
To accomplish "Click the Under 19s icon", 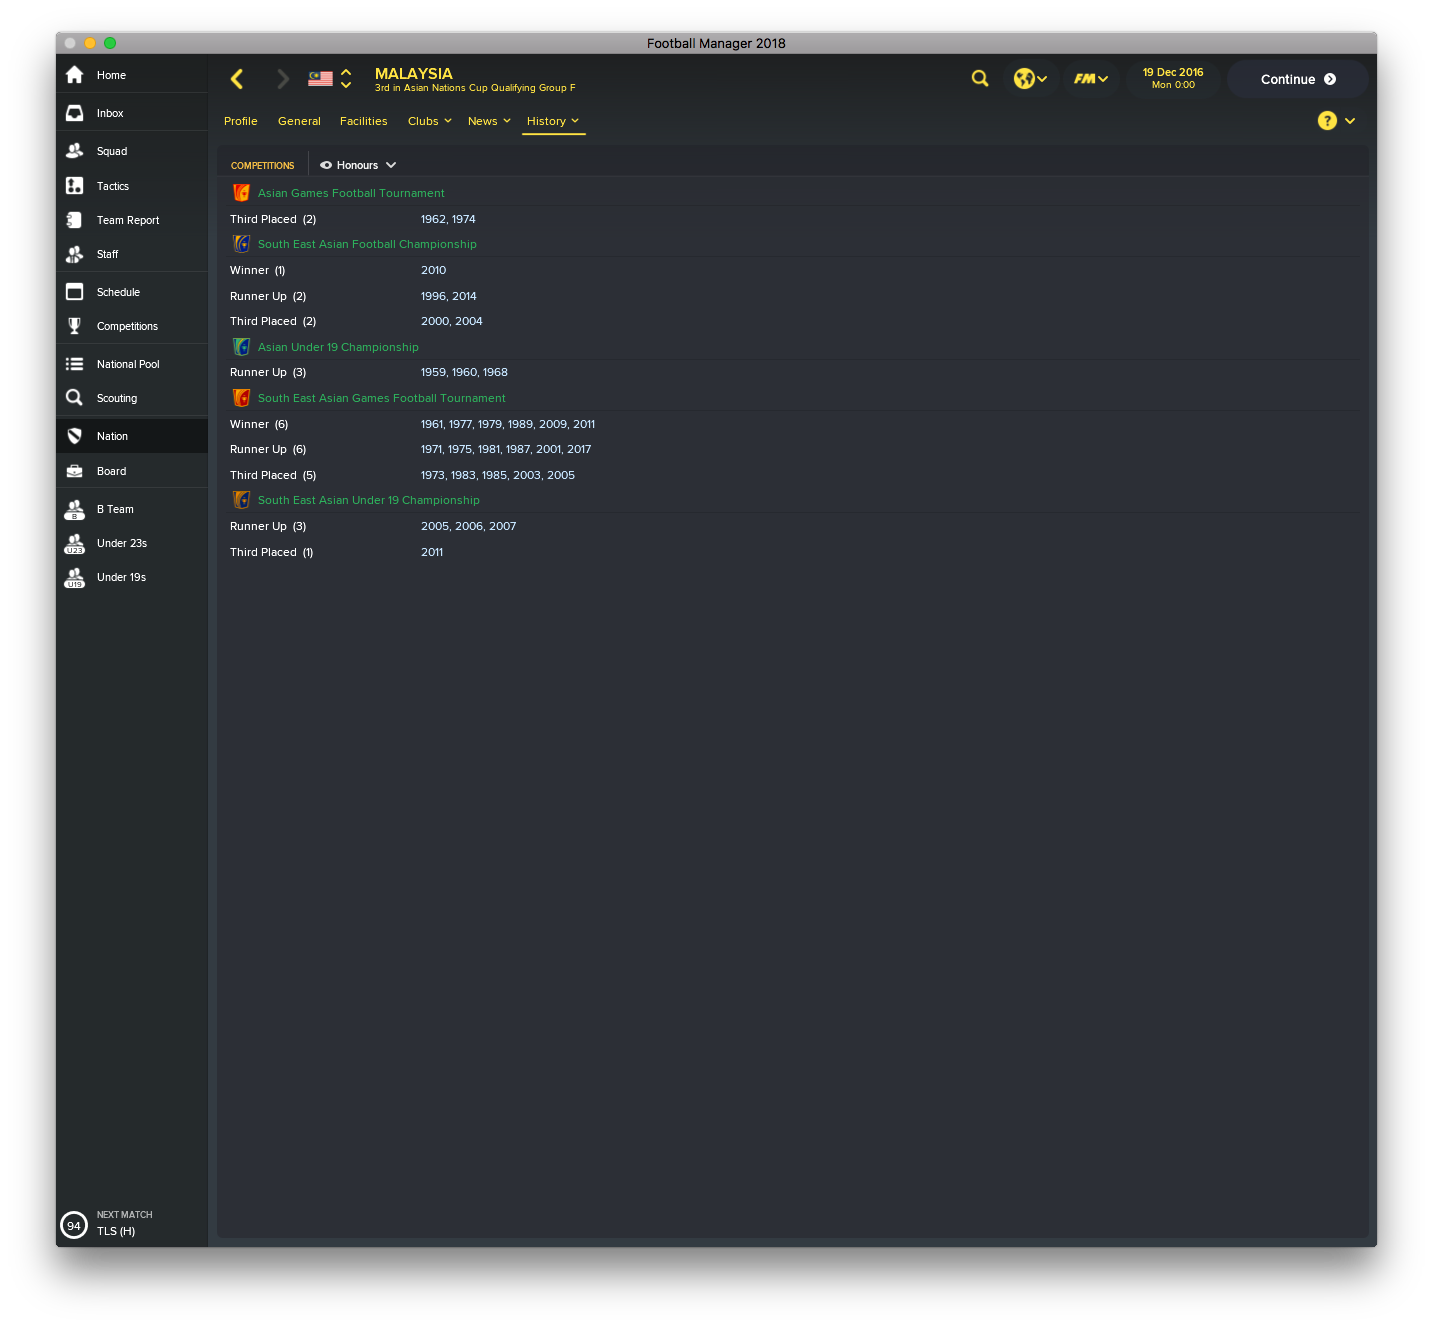I will [x=74, y=578].
